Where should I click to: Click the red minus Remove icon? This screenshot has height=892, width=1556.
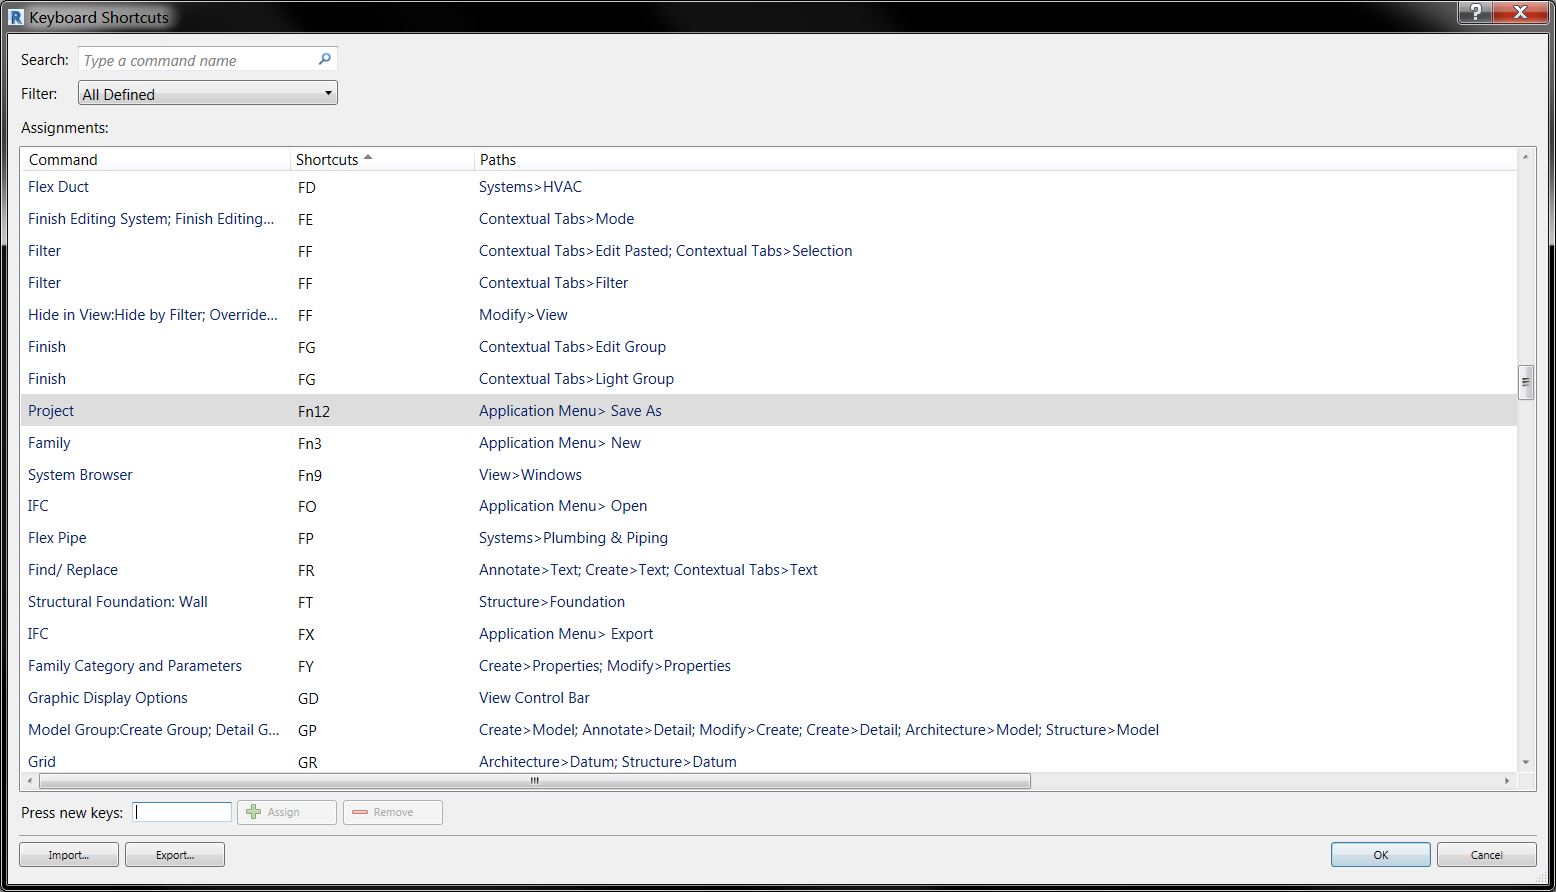tap(361, 812)
